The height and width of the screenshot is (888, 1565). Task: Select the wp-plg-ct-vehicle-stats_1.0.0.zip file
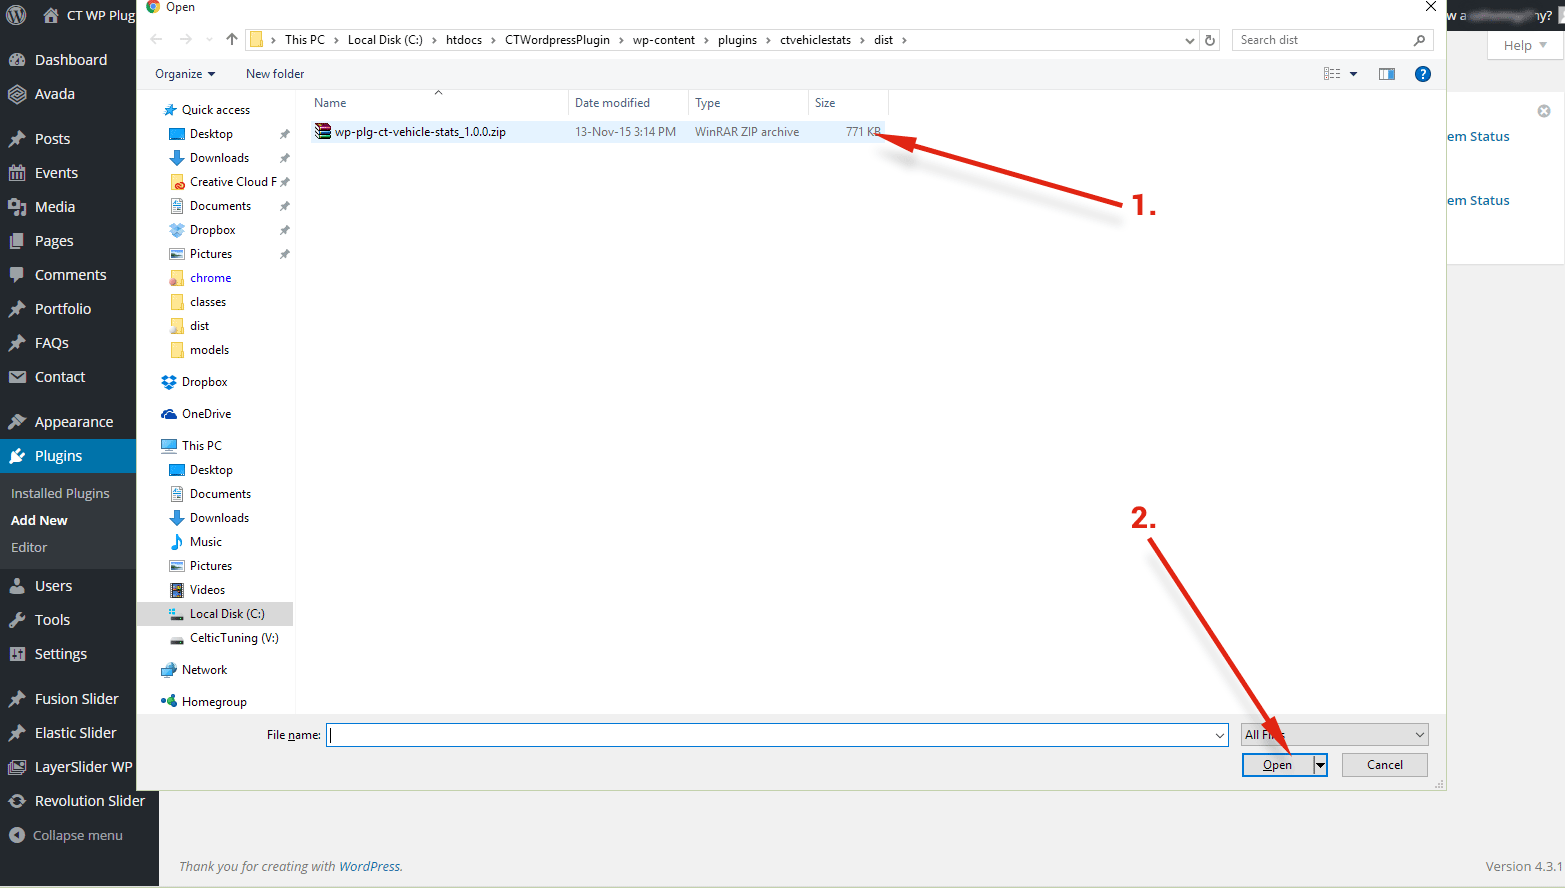(420, 132)
